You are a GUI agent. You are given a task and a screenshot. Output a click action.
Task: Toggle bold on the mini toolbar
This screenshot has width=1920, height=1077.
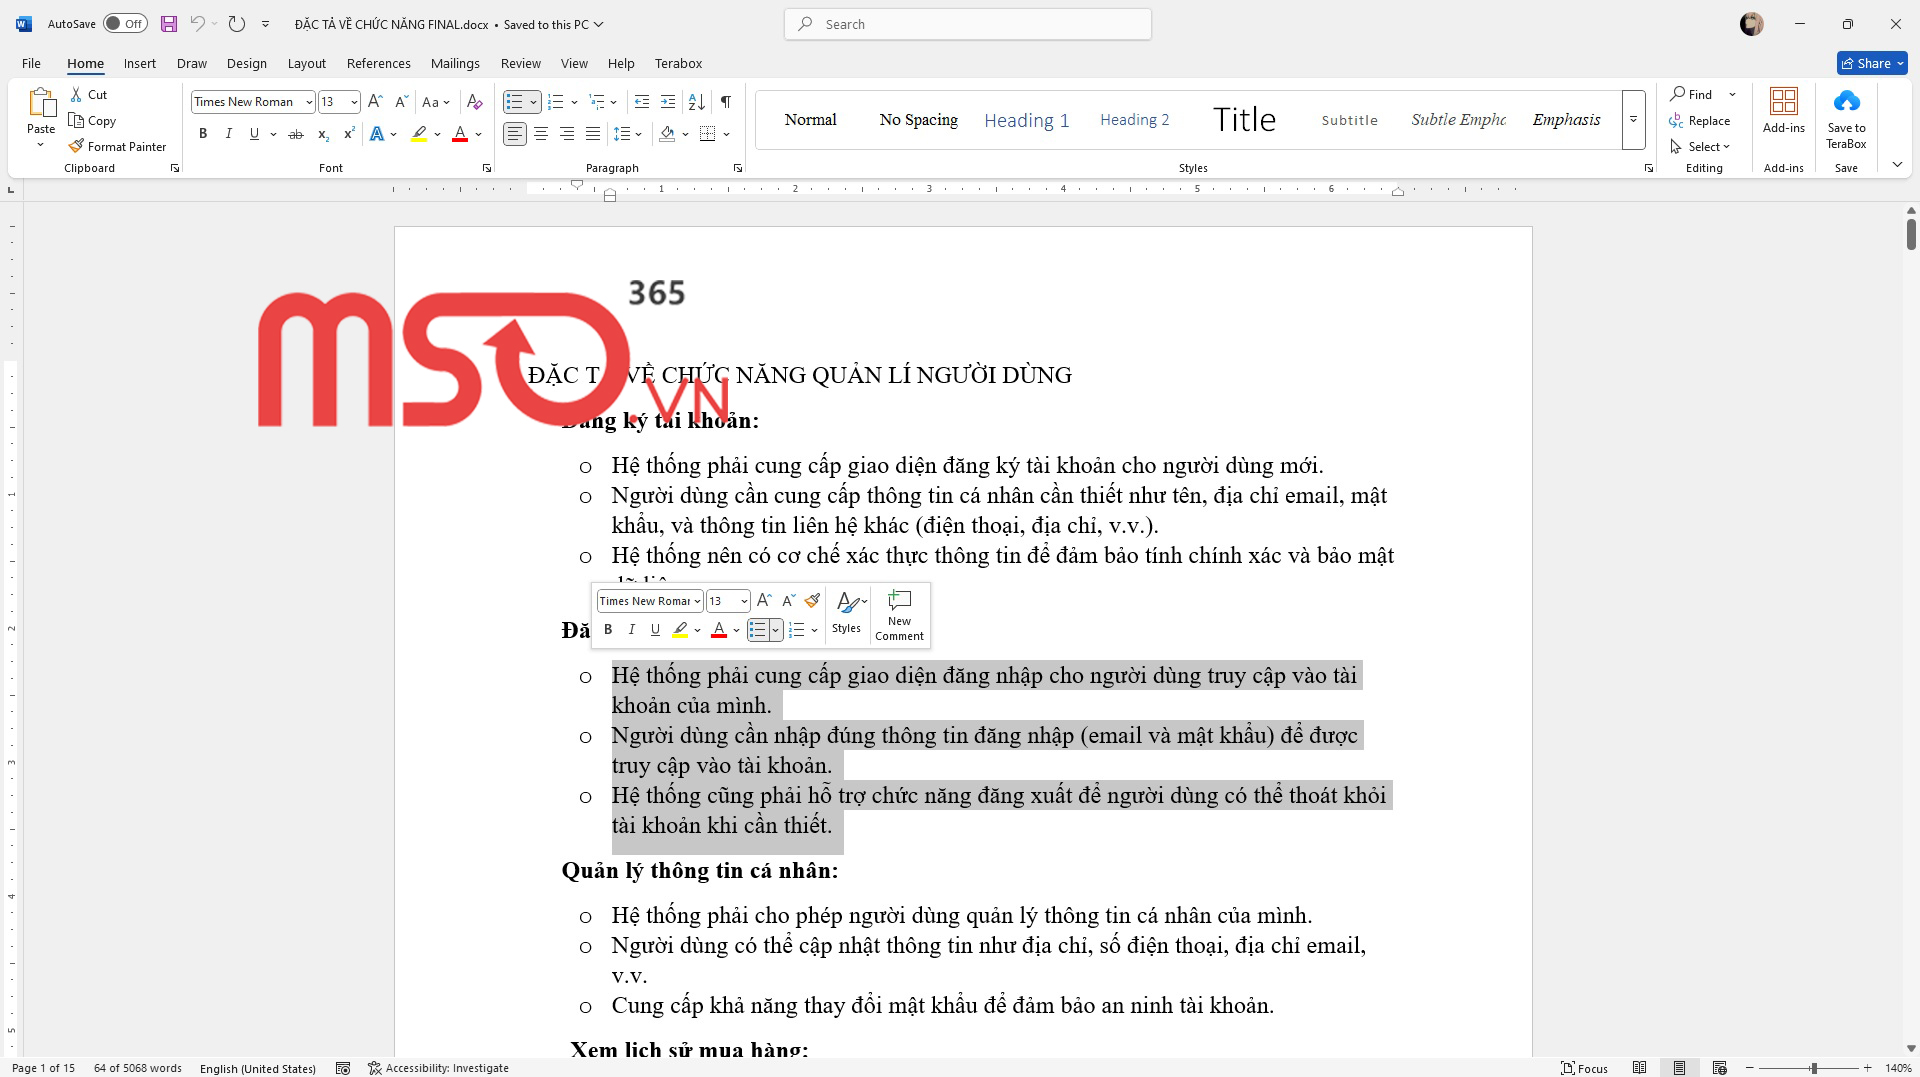(608, 629)
